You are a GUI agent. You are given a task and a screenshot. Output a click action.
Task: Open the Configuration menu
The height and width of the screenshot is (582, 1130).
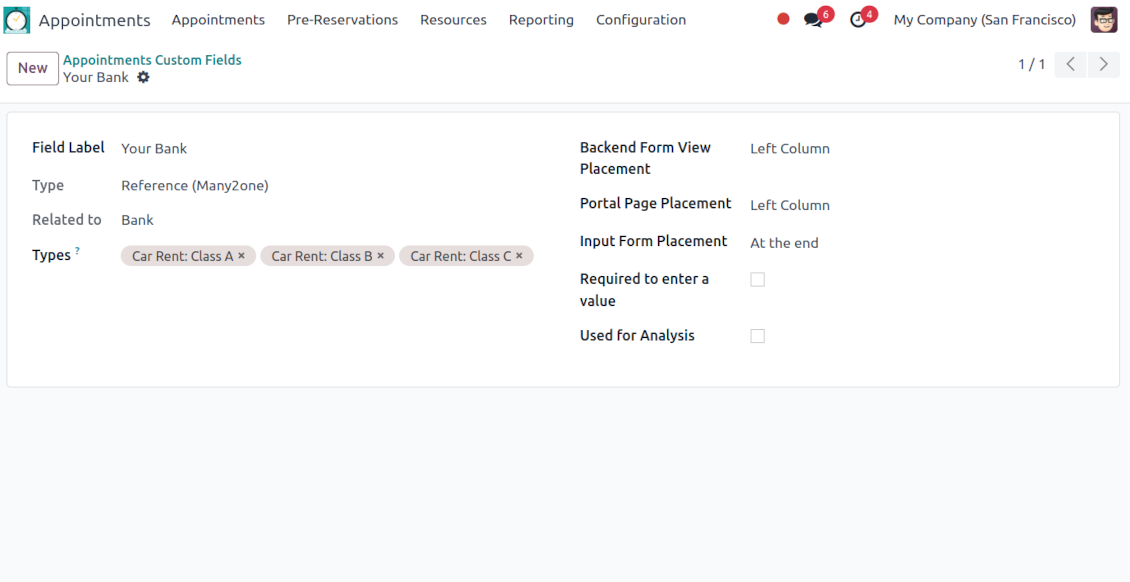pos(640,20)
